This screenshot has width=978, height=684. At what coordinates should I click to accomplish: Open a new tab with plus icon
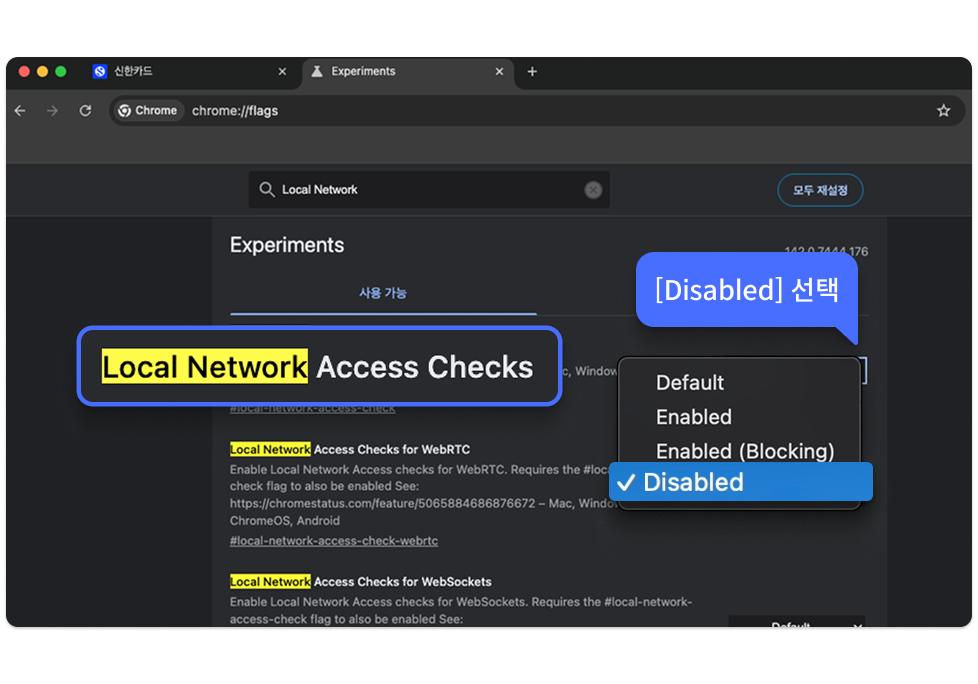pos(532,72)
